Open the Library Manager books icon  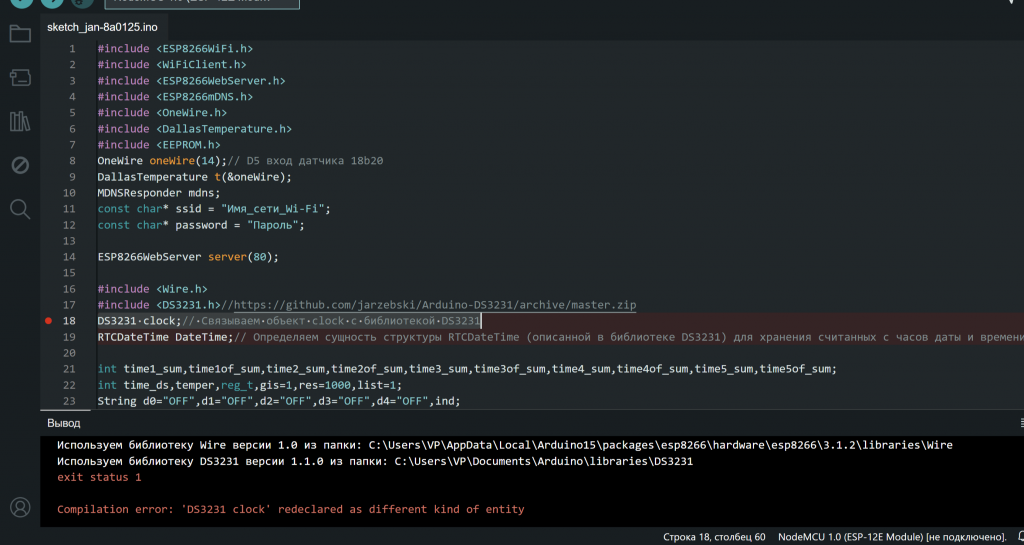point(20,121)
